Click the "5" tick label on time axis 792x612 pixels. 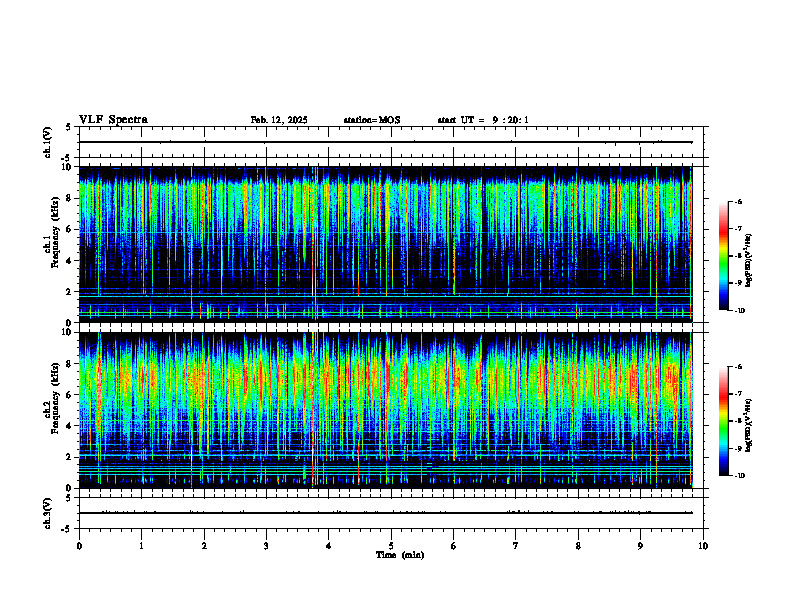391,546
